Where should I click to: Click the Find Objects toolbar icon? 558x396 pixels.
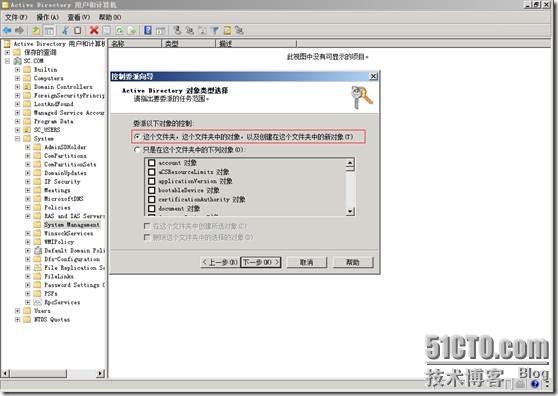coord(227,31)
